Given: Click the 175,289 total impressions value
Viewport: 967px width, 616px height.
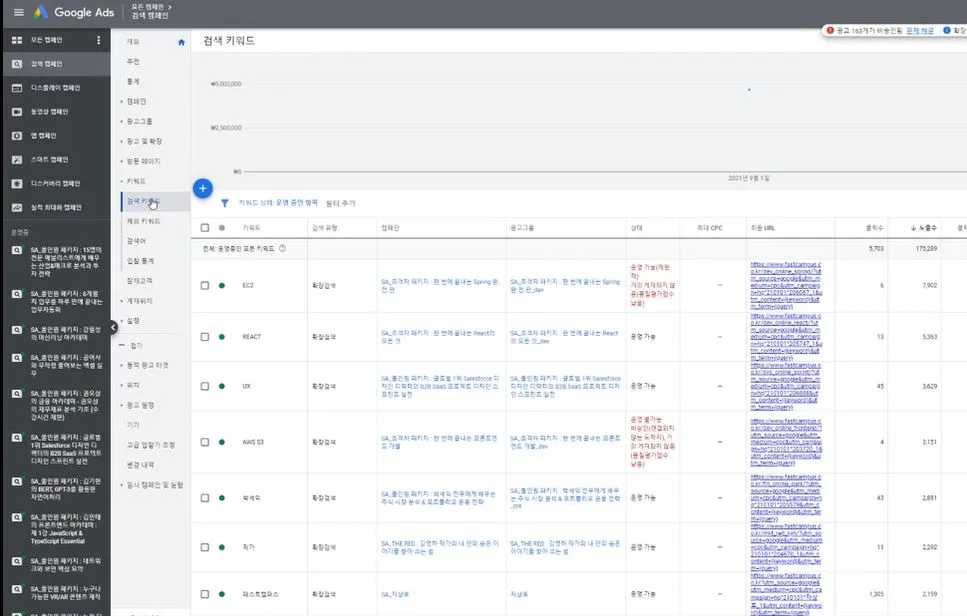Looking at the screenshot, I should (x=926, y=248).
